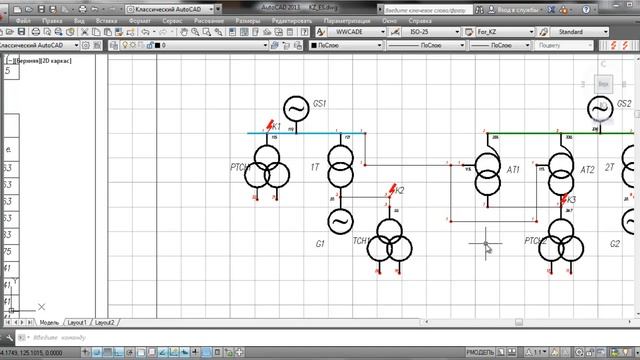Open the DesignCenter toolbar icon
This screenshot has width=640, height=360.
(x=244, y=32)
